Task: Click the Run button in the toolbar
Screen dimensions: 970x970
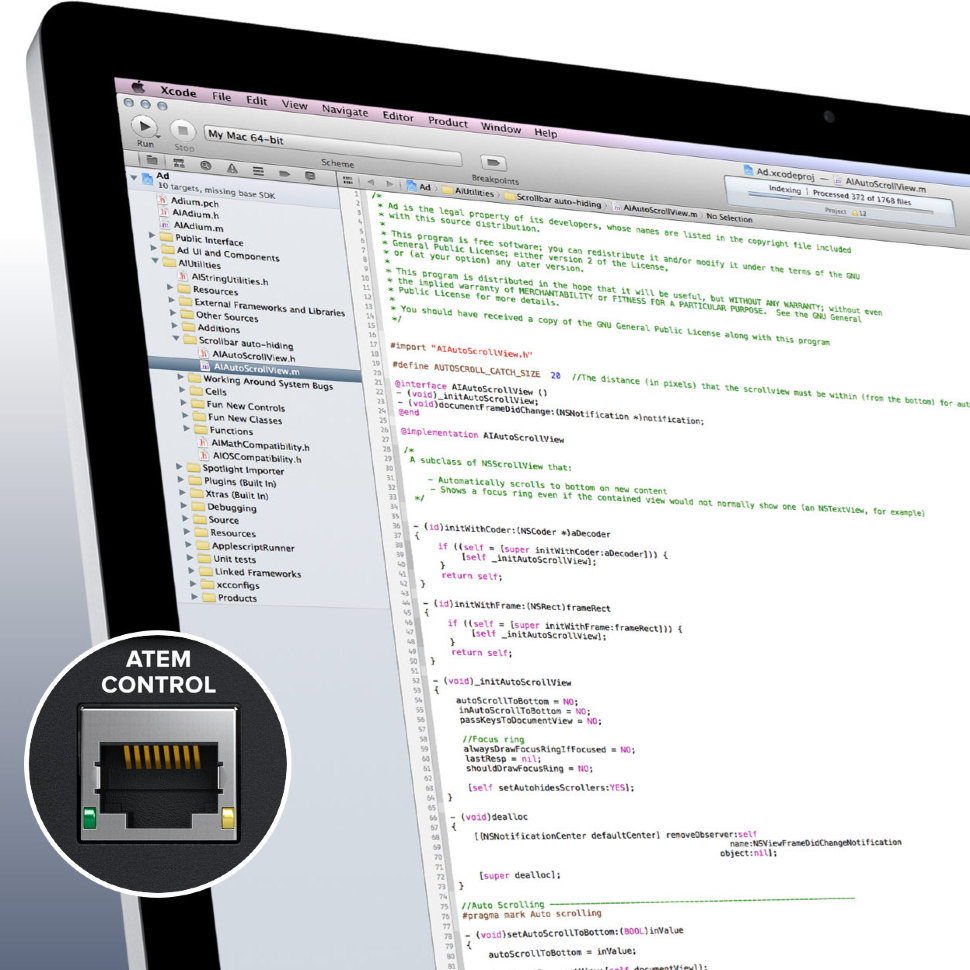Action: coord(146,127)
